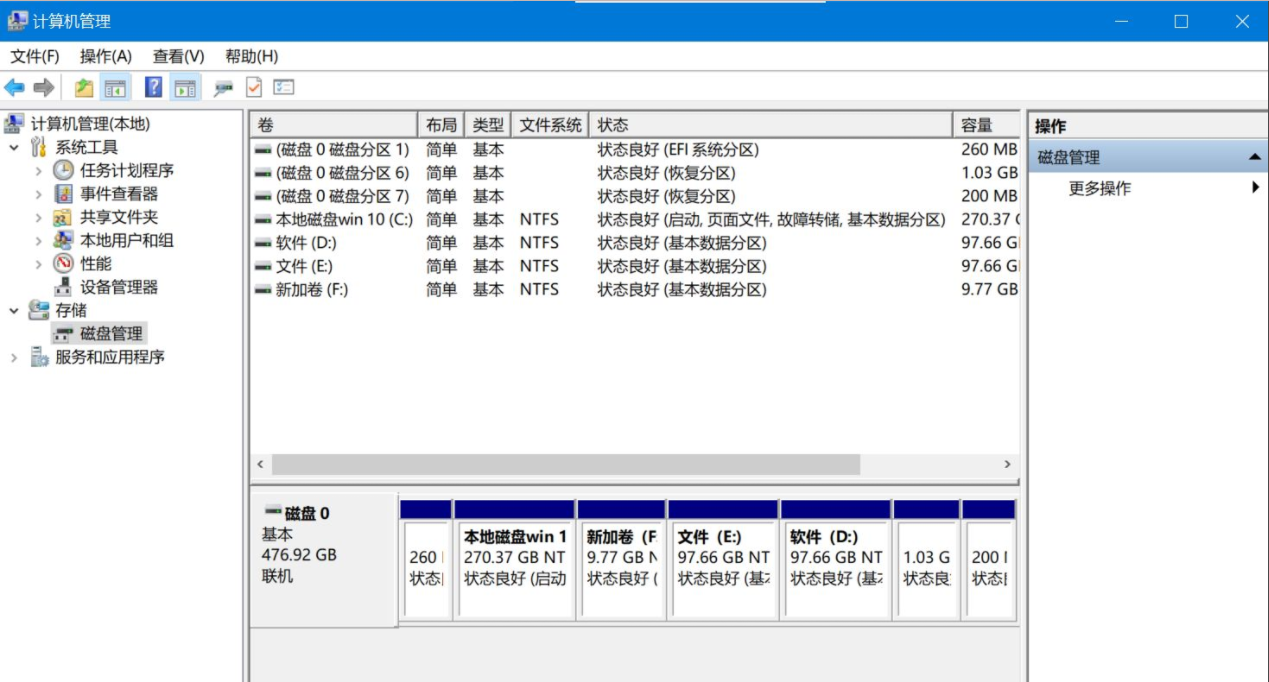This screenshot has width=1269, height=682.
Task: Select 任务计划程序 in the tree
Action: pyautogui.click(x=127, y=170)
